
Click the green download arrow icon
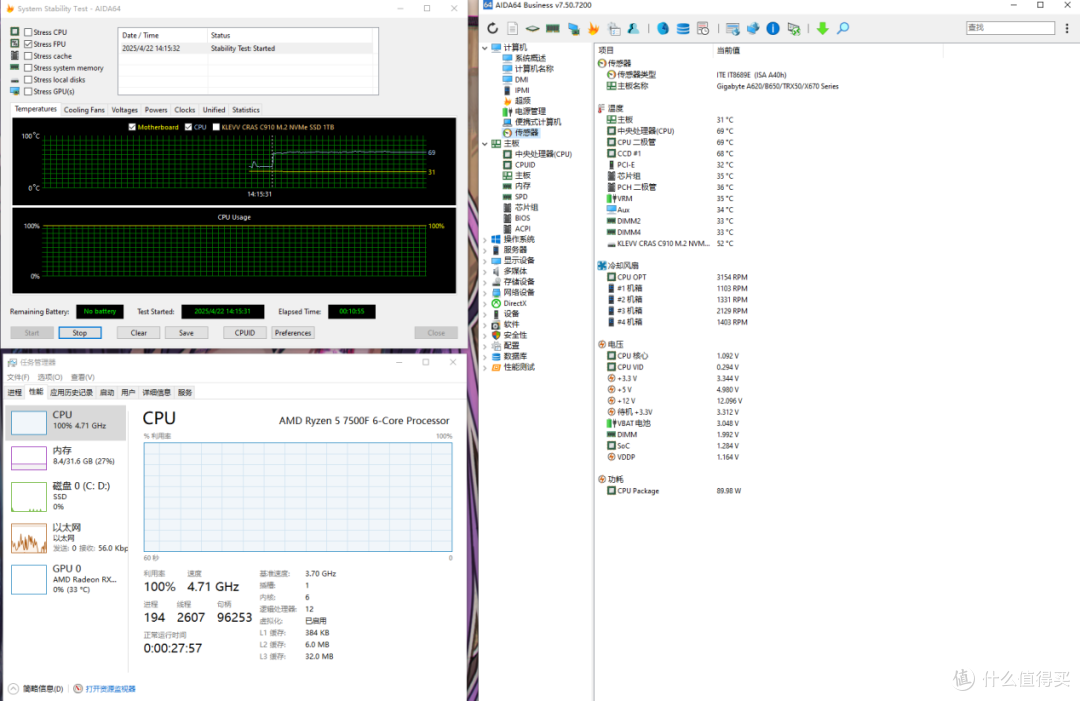tap(822, 28)
